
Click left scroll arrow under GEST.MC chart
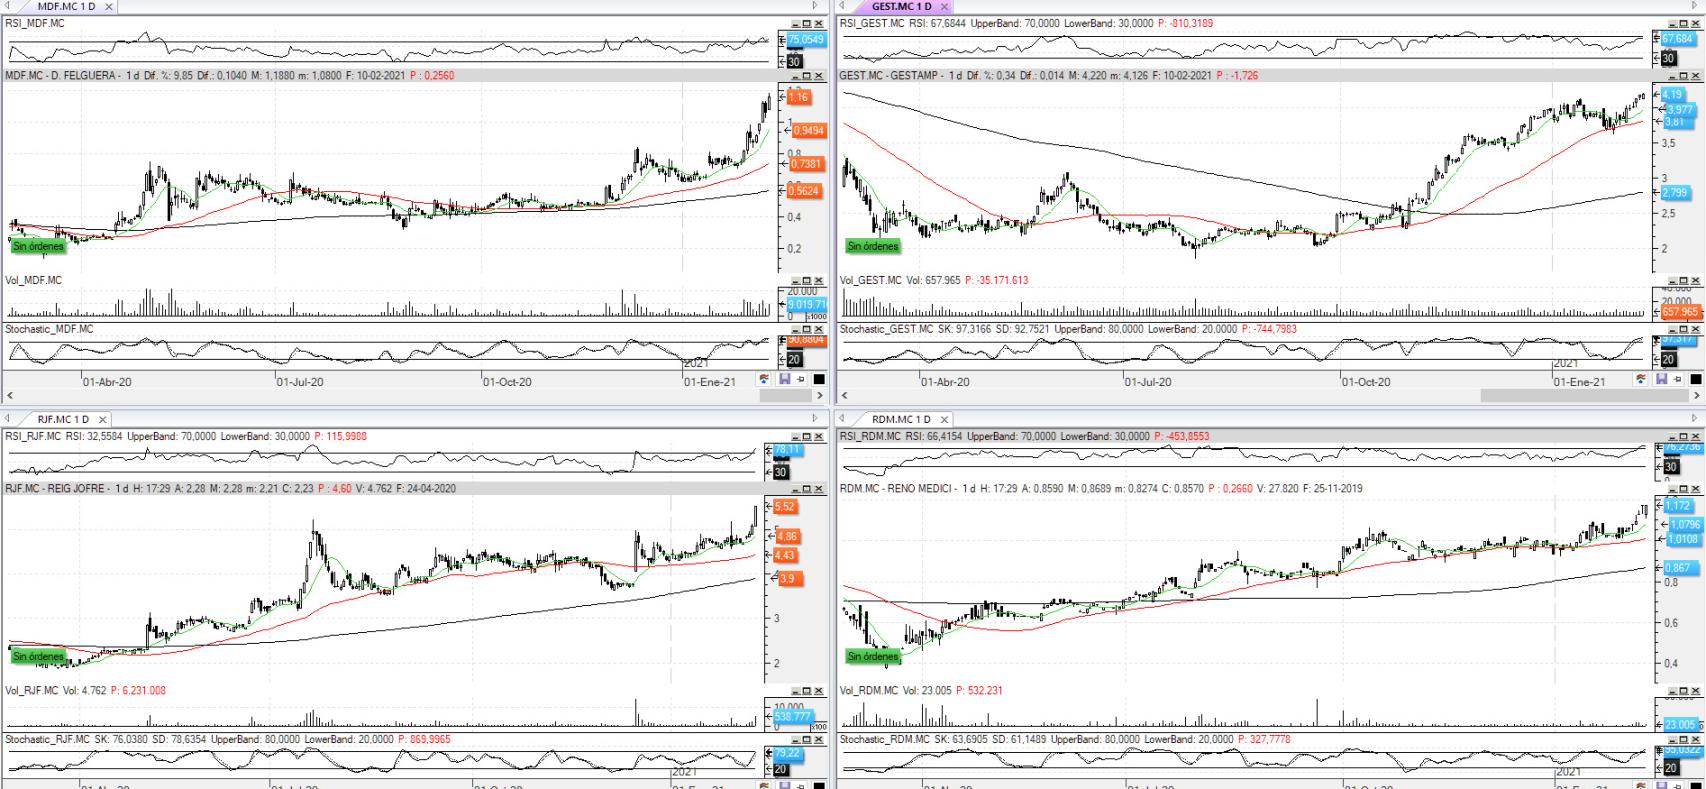[x=845, y=396]
